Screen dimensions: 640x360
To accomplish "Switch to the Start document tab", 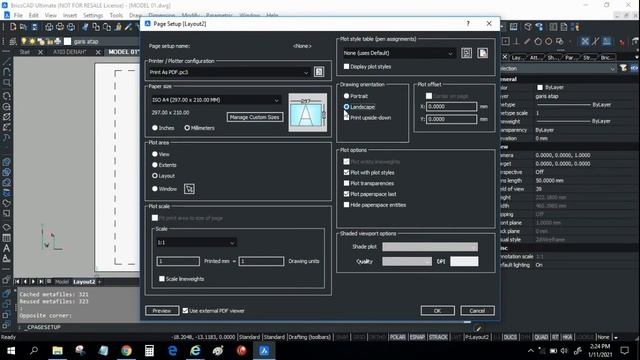I will pyautogui.click(x=25, y=52).
